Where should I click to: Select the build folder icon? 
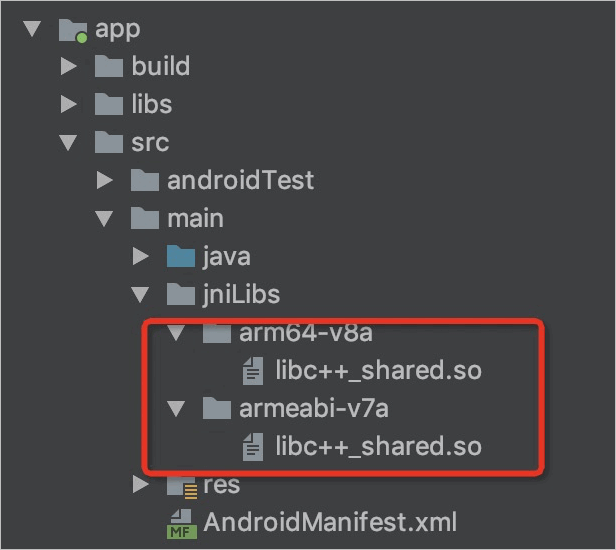coord(109,66)
